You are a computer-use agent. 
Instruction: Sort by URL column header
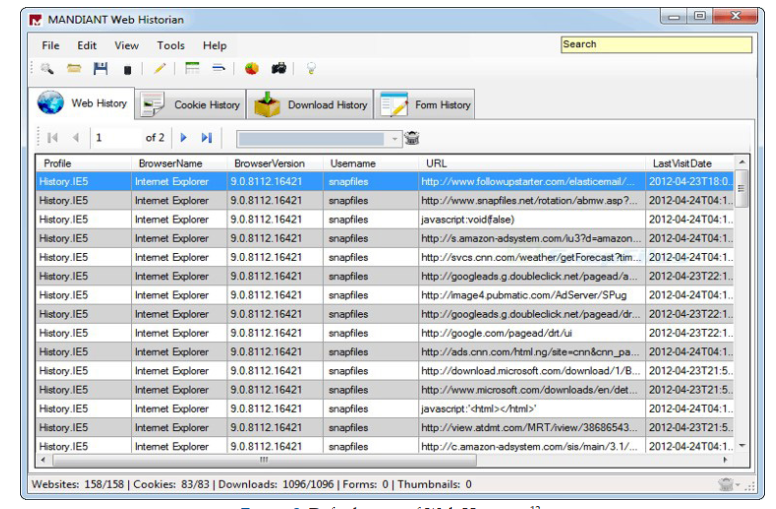[532, 163]
